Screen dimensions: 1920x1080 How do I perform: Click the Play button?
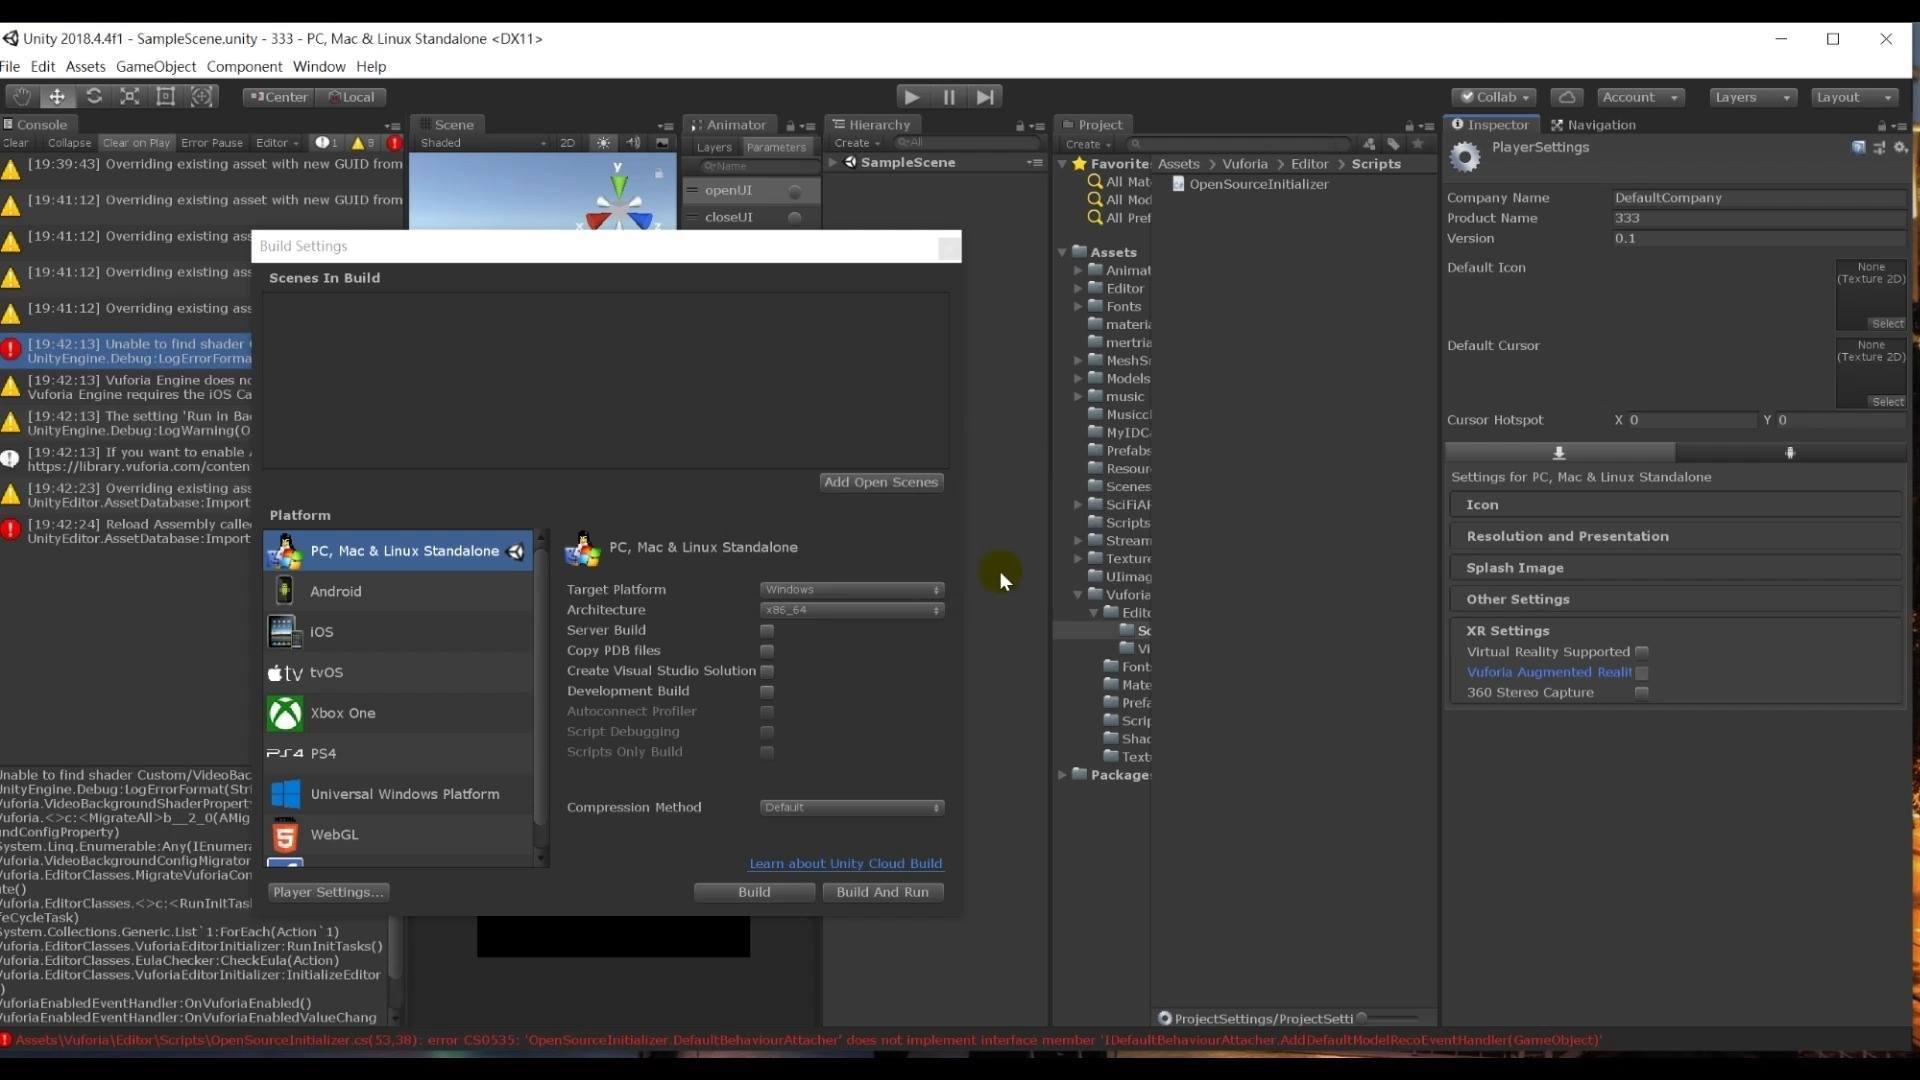point(911,97)
